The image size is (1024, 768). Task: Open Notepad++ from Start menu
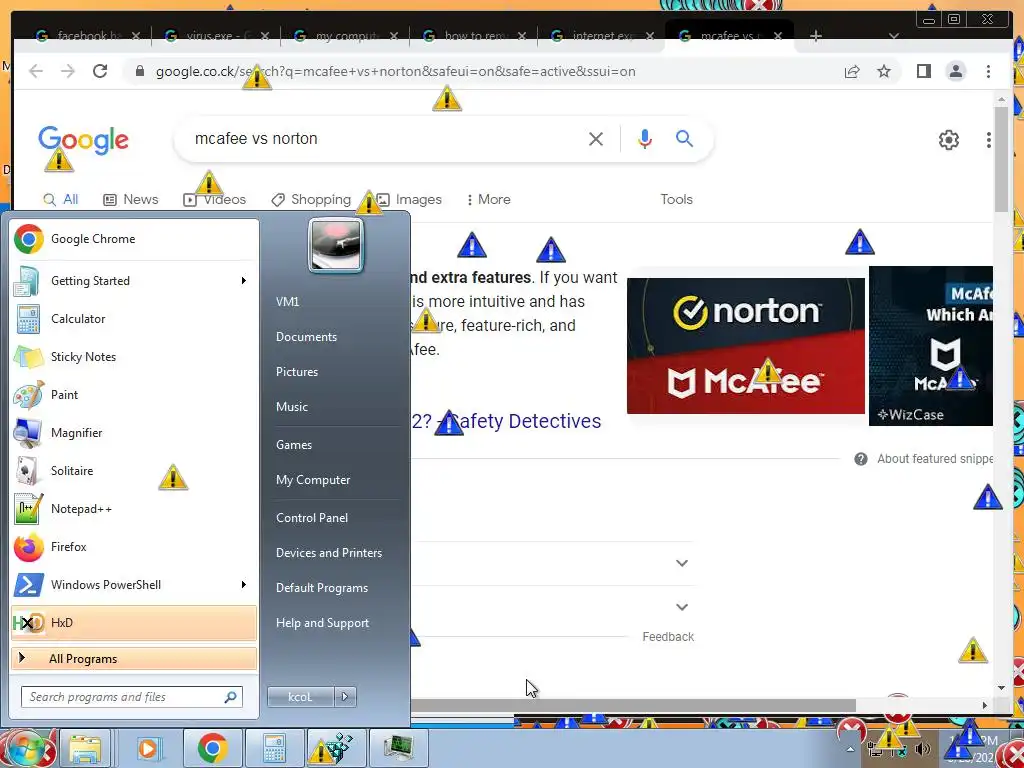click(134, 509)
